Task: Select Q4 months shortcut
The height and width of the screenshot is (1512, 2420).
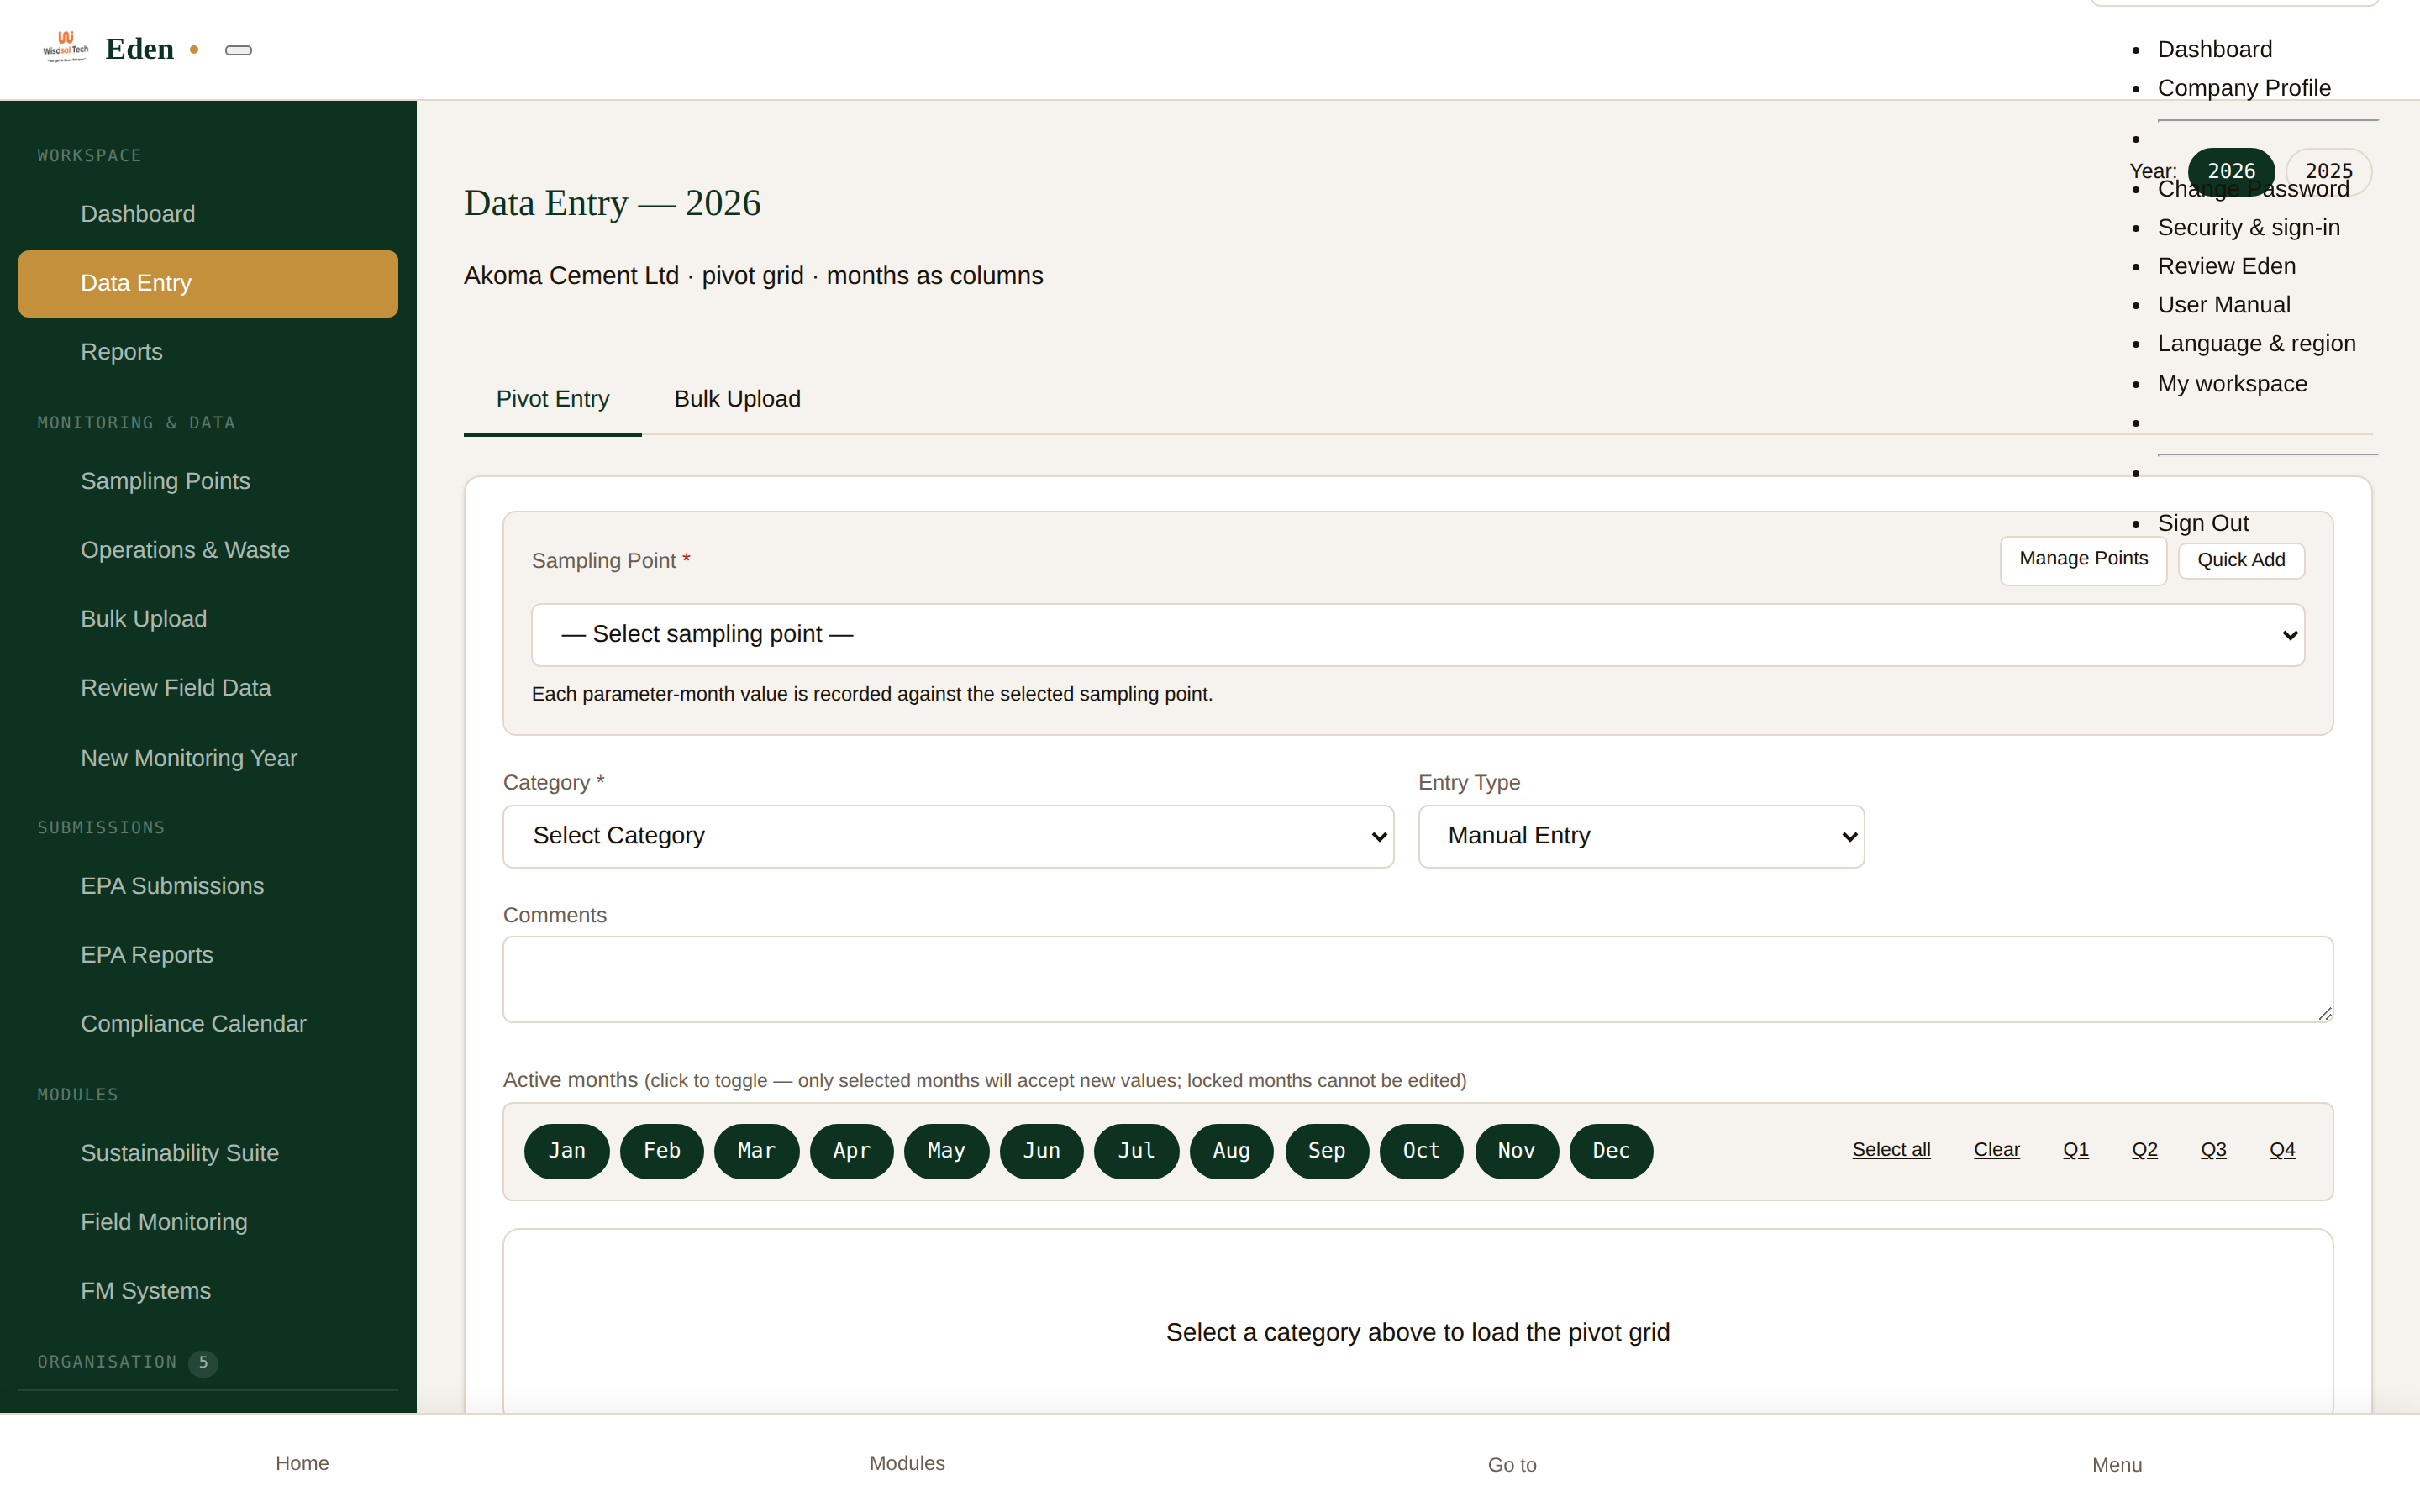Action: coord(2282,1150)
